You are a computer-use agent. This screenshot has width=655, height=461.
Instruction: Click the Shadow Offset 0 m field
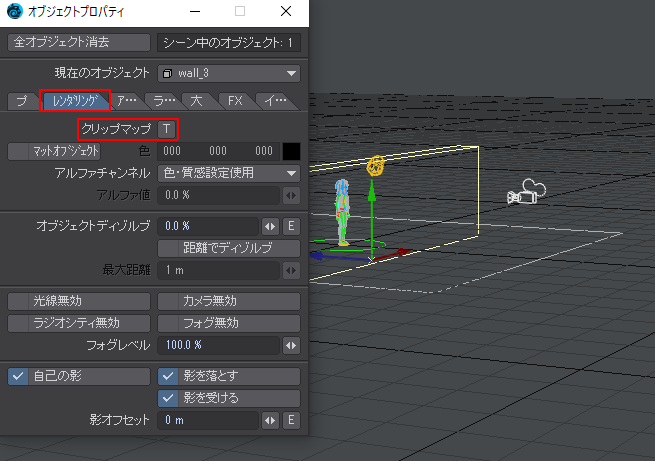208,420
